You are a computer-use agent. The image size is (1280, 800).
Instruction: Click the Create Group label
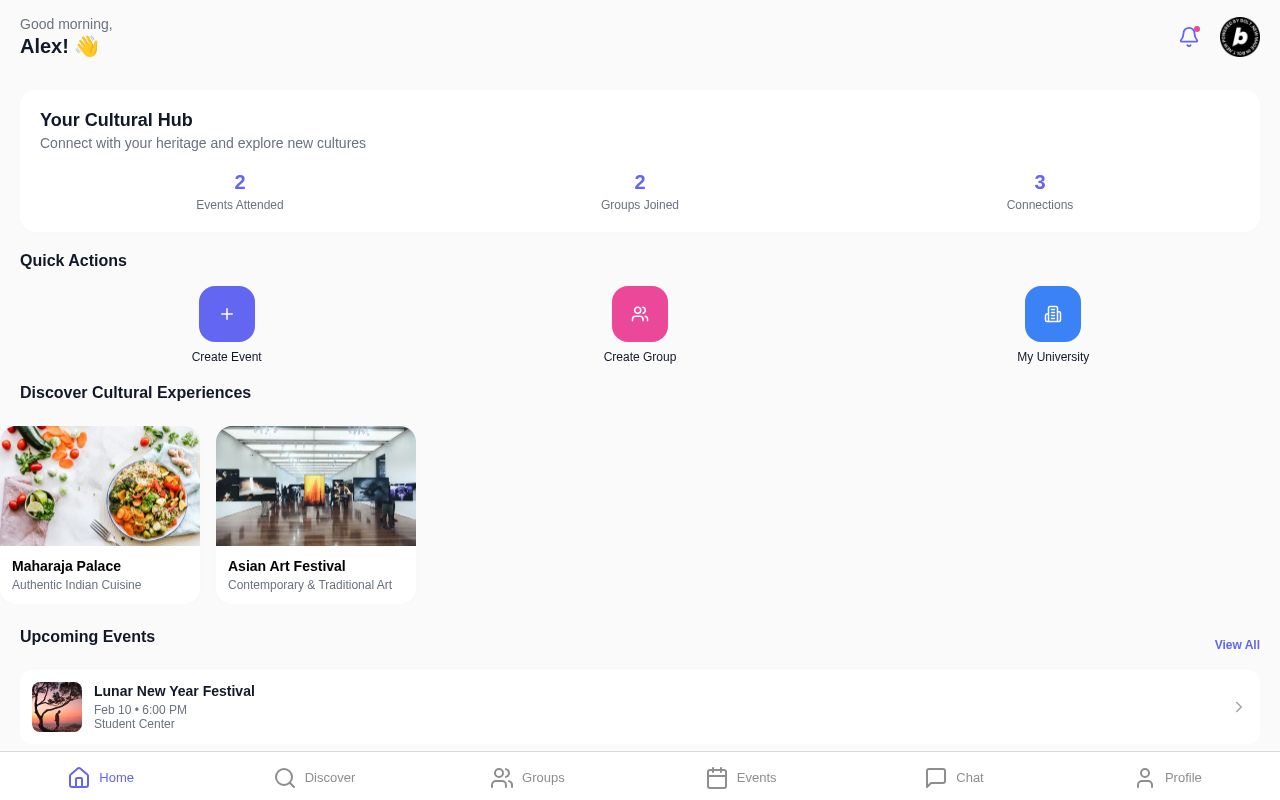pos(640,357)
